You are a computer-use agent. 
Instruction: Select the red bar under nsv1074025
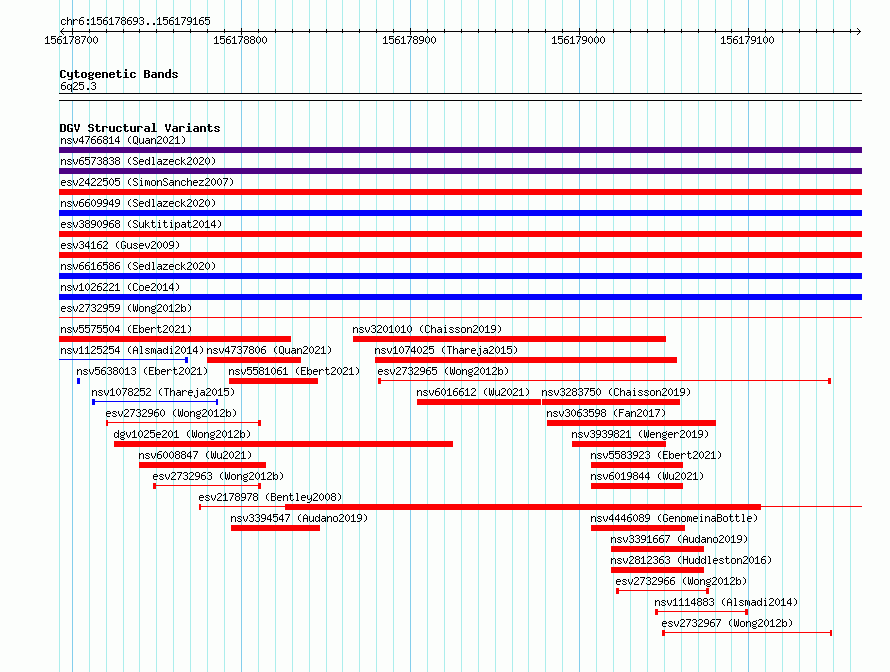click(526, 360)
